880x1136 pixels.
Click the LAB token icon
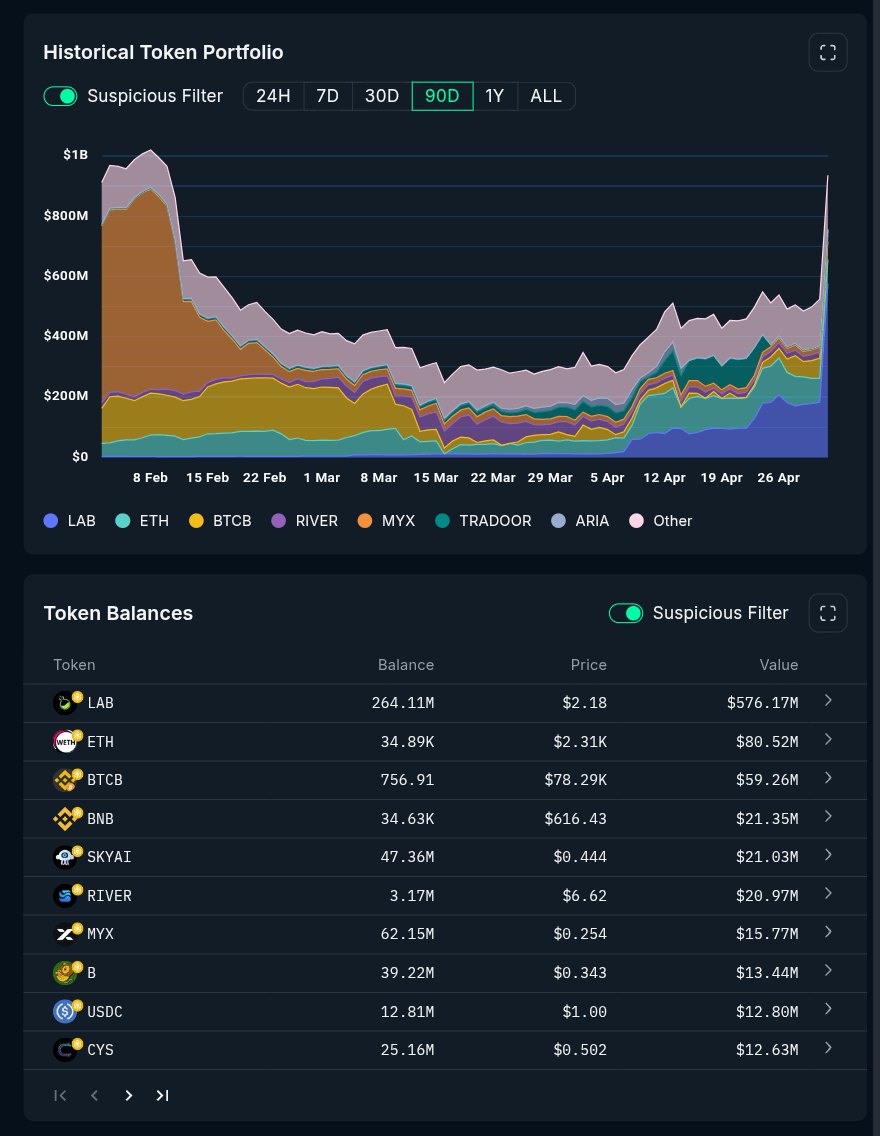pos(65,703)
